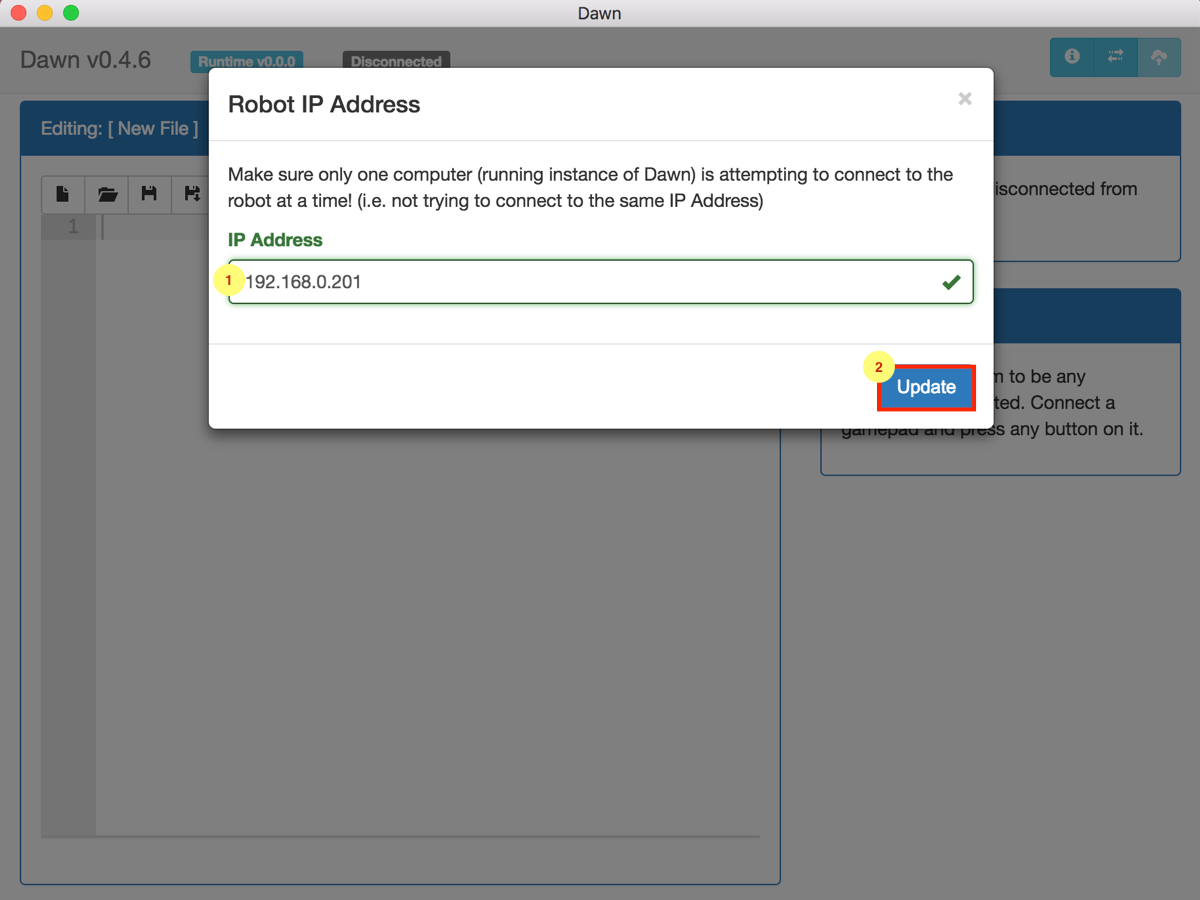Click the macOS green fullscreen button
The height and width of the screenshot is (900, 1200).
click(70, 13)
